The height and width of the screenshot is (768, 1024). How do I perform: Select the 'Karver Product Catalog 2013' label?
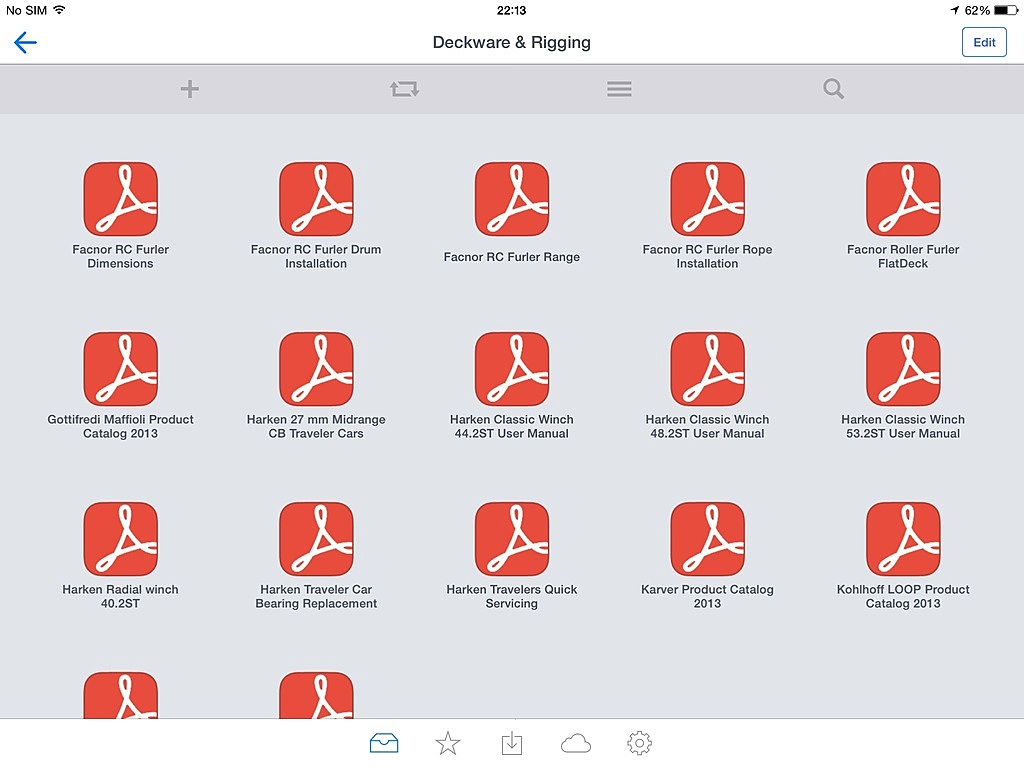tap(707, 596)
